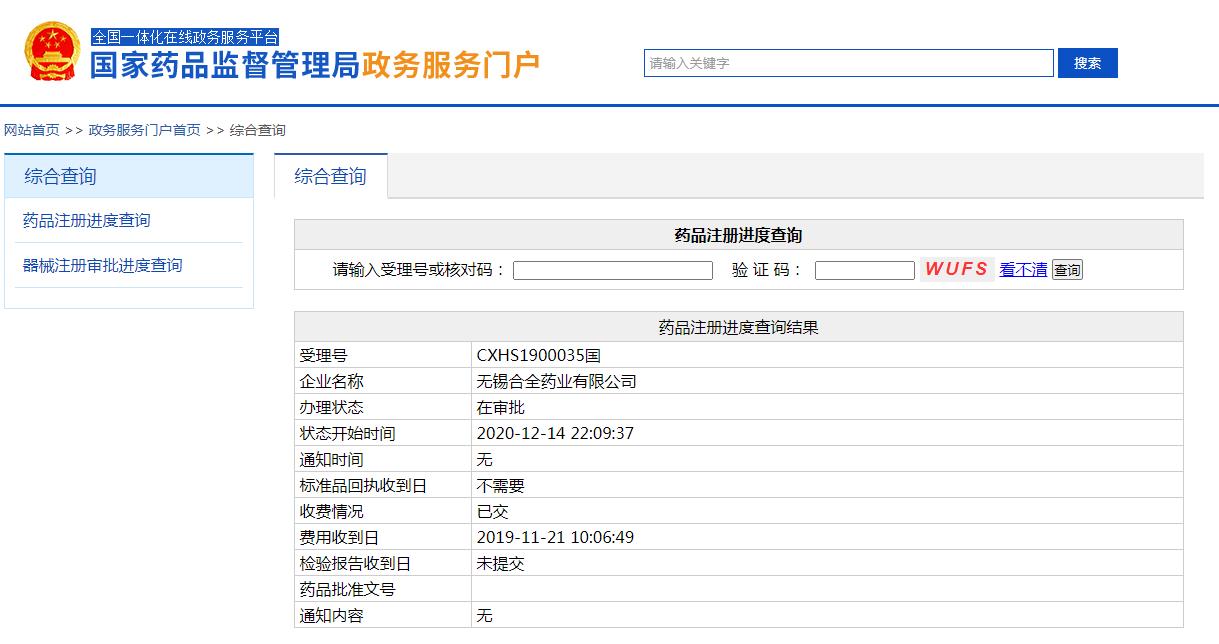This screenshot has height=644, width=1219.
Task: Open 网站首页 breadcrumb link
Action: click(x=32, y=130)
